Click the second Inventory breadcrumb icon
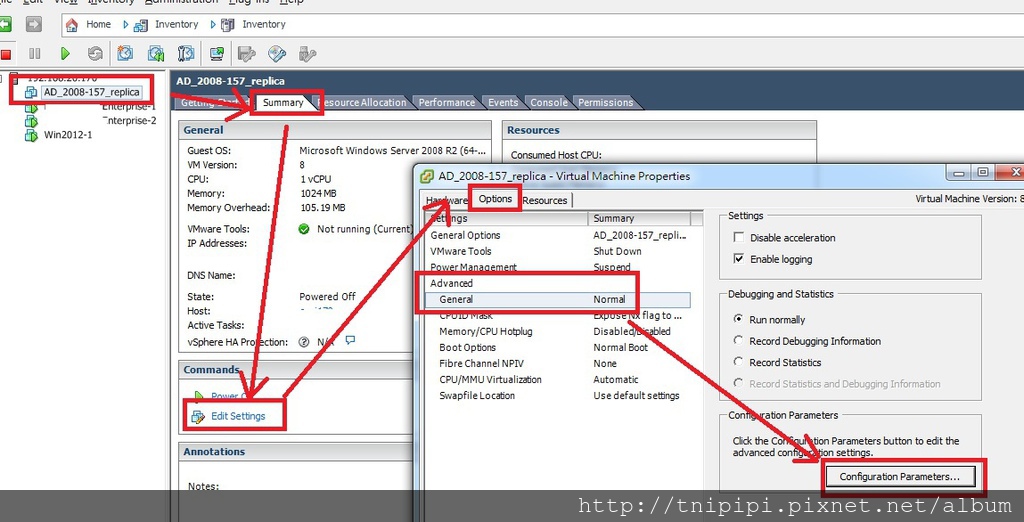The width and height of the screenshot is (1024, 522). [228, 25]
